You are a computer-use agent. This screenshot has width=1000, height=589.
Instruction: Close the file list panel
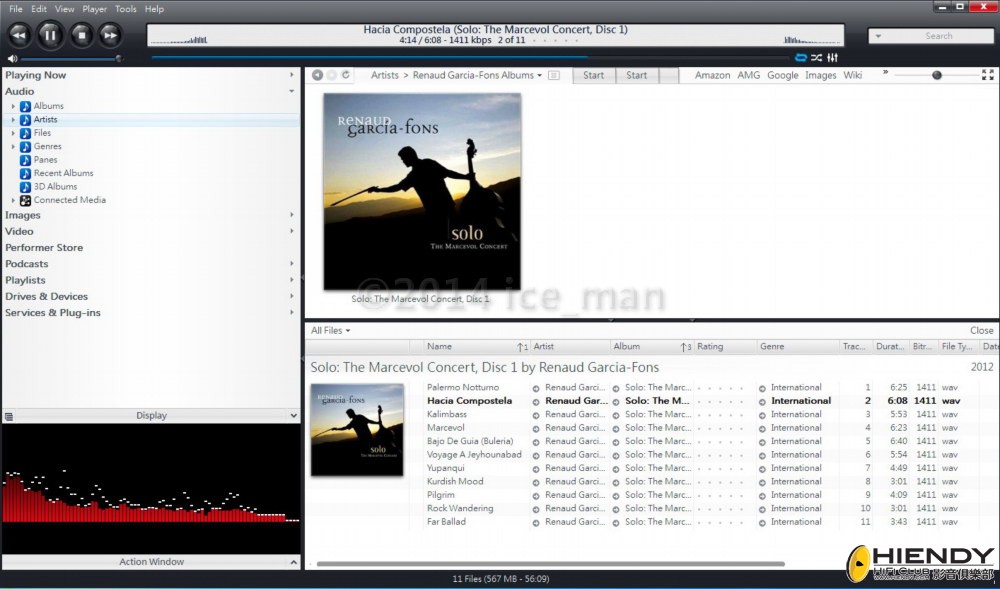pyautogui.click(x=981, y=331)
